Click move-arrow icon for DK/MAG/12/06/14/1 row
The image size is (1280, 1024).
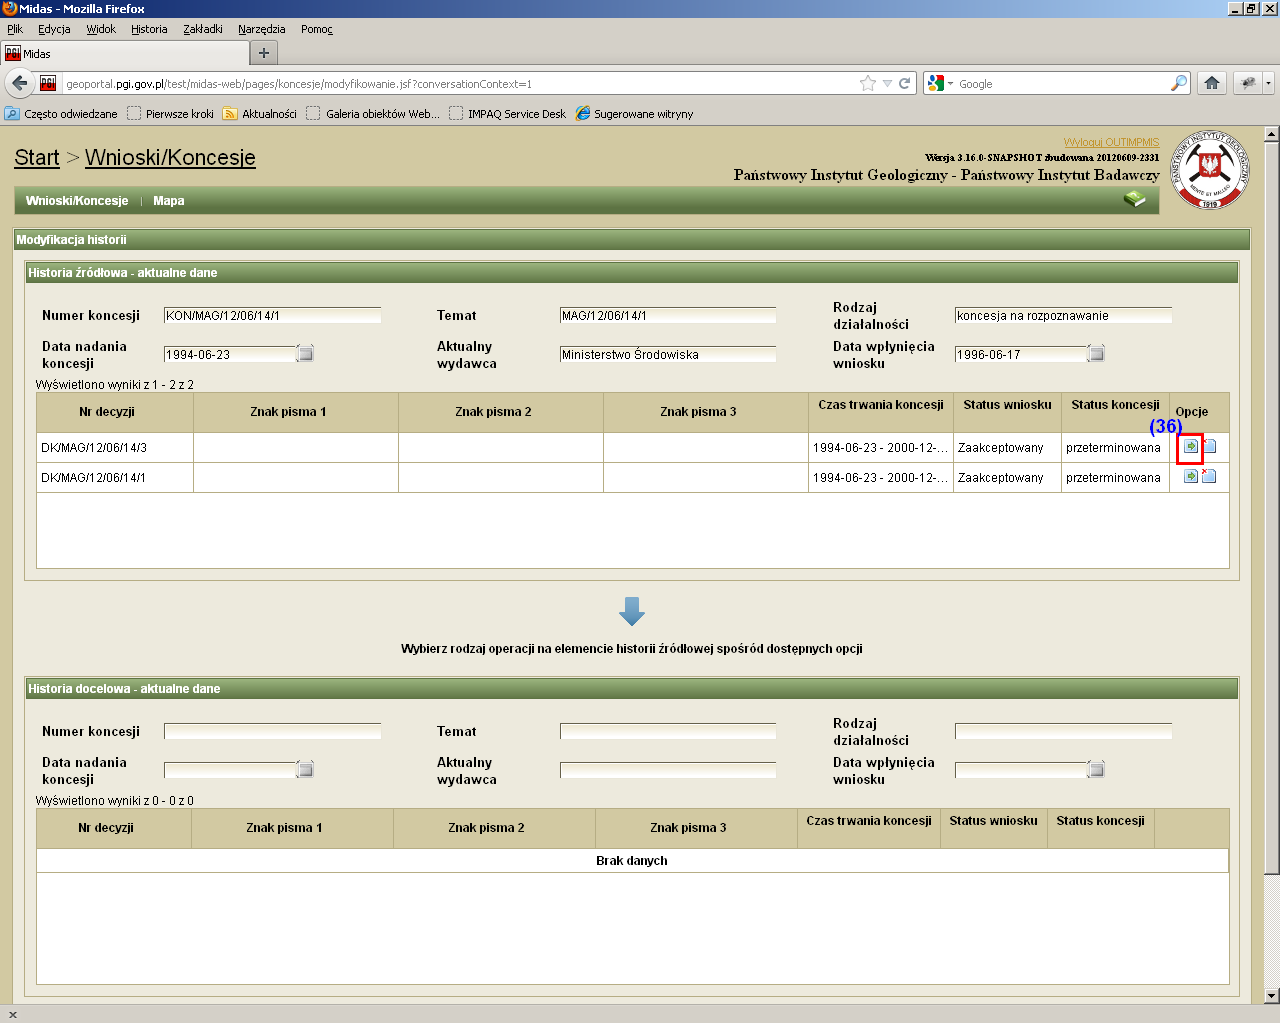point(1191,477)
